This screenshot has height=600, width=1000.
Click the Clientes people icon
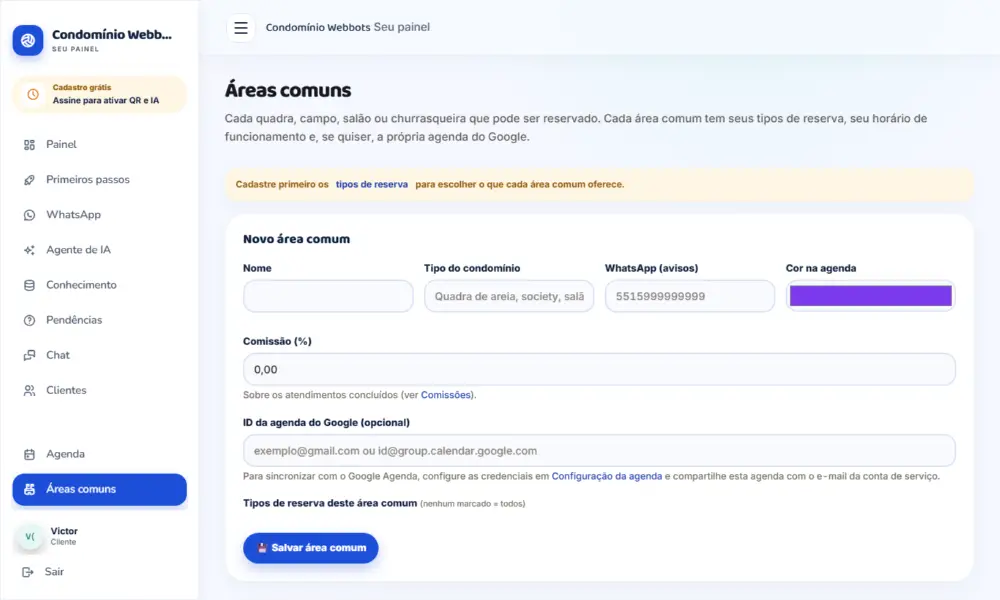click(29, 390)
